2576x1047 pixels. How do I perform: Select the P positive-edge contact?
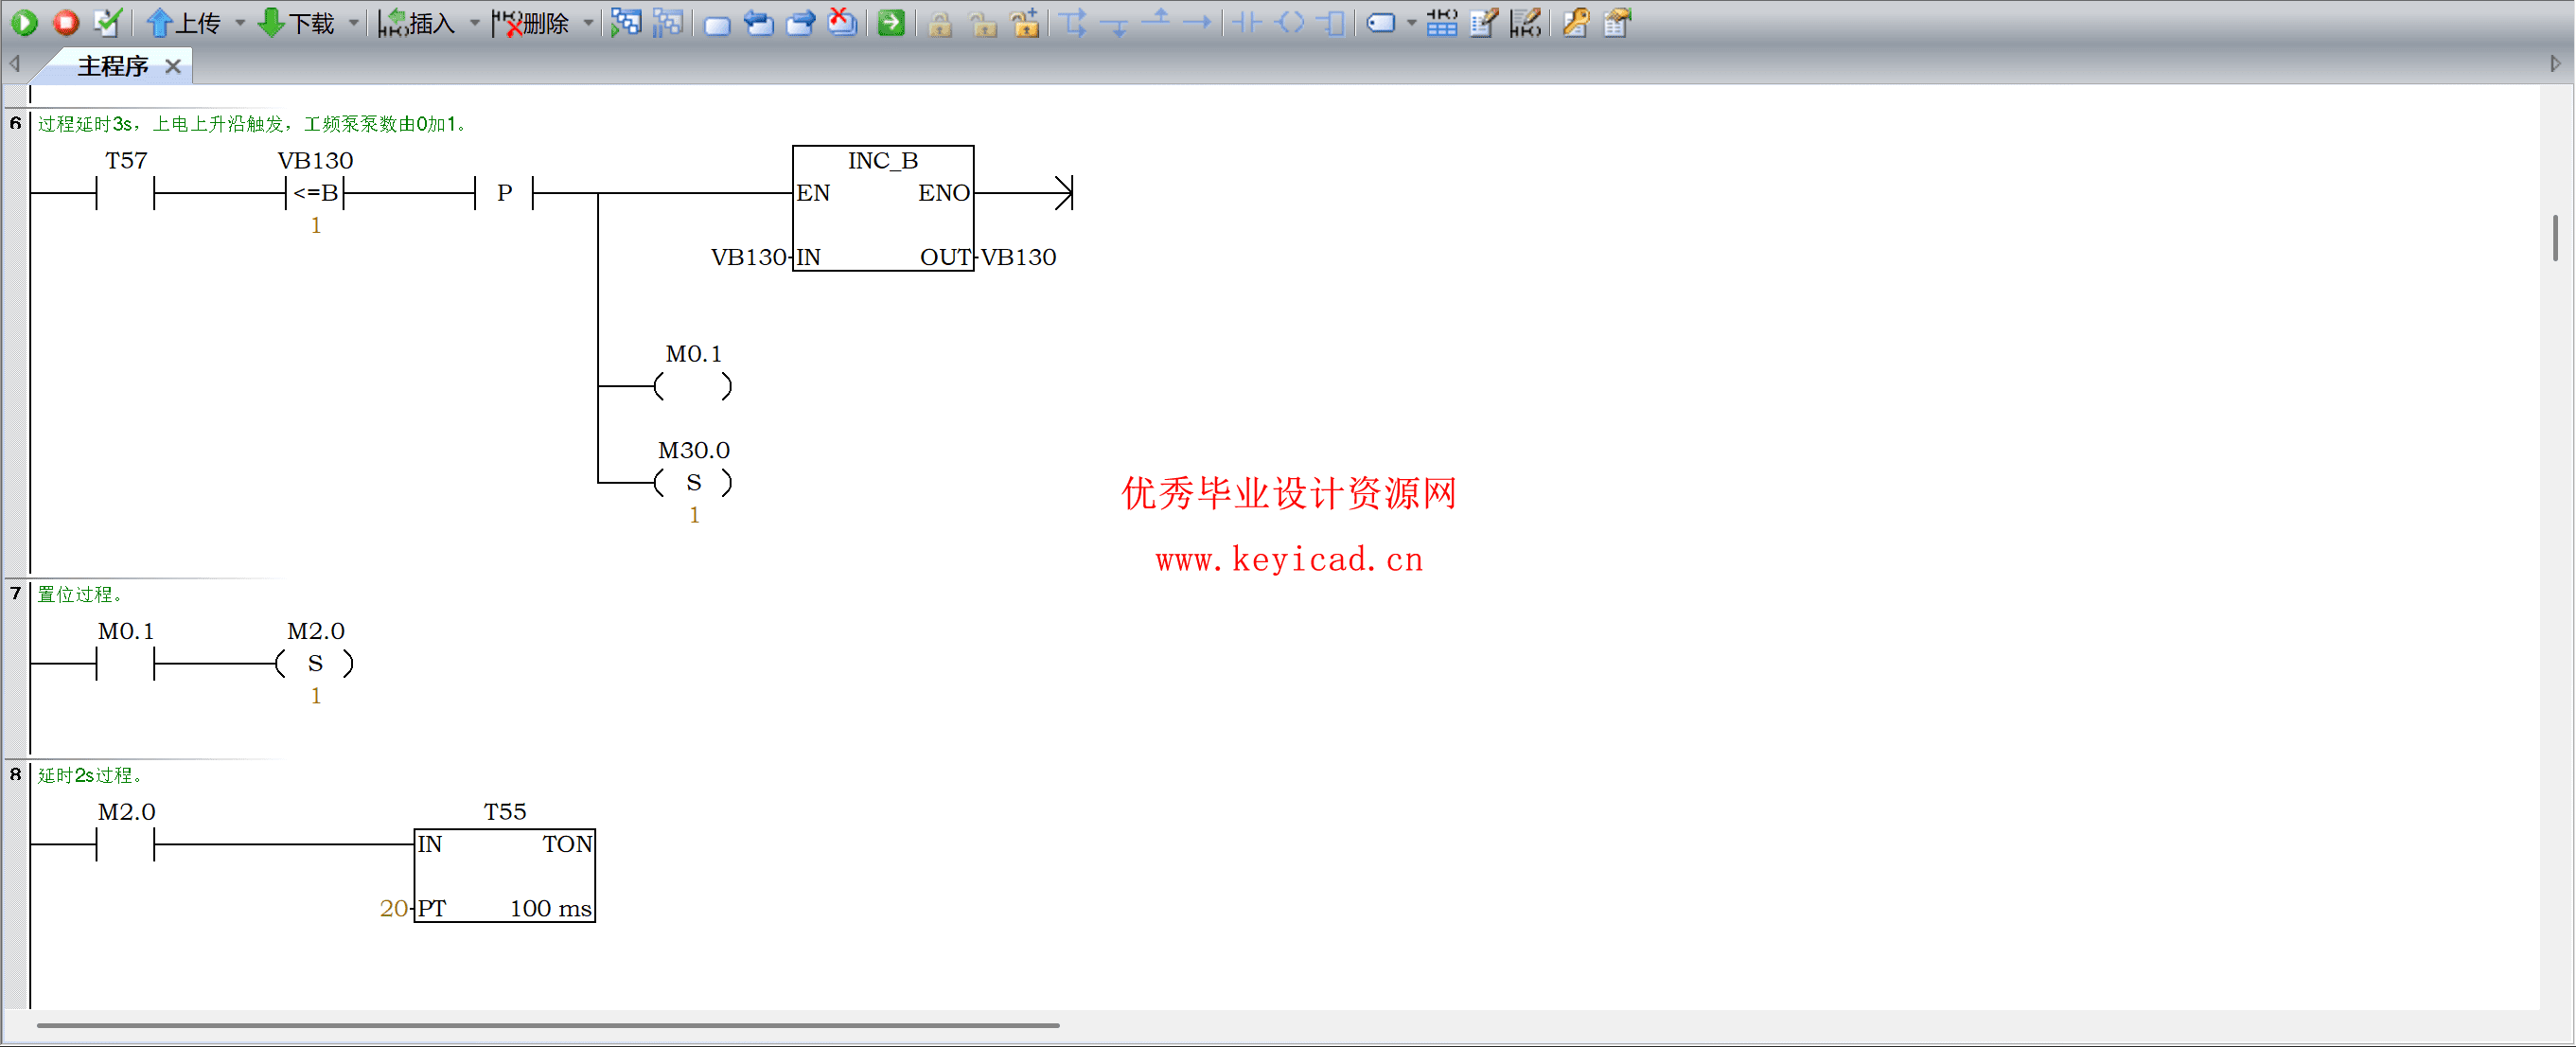click(504, 192)
